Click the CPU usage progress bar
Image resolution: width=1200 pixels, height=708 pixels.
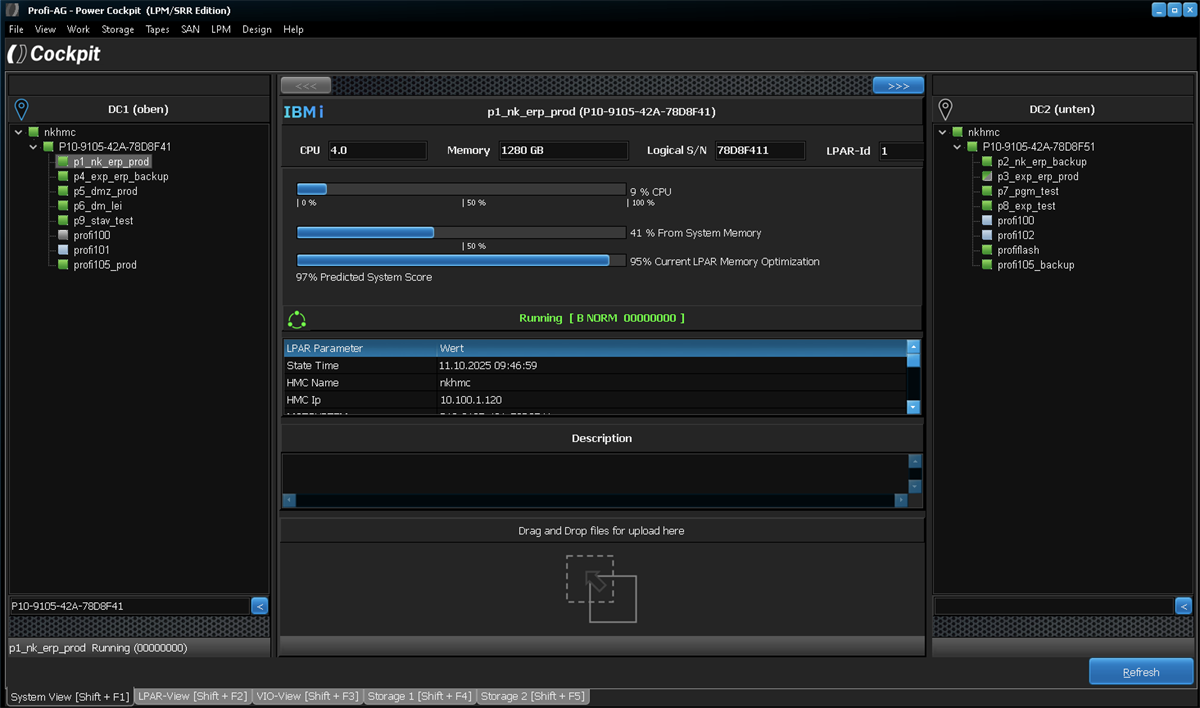461,189
